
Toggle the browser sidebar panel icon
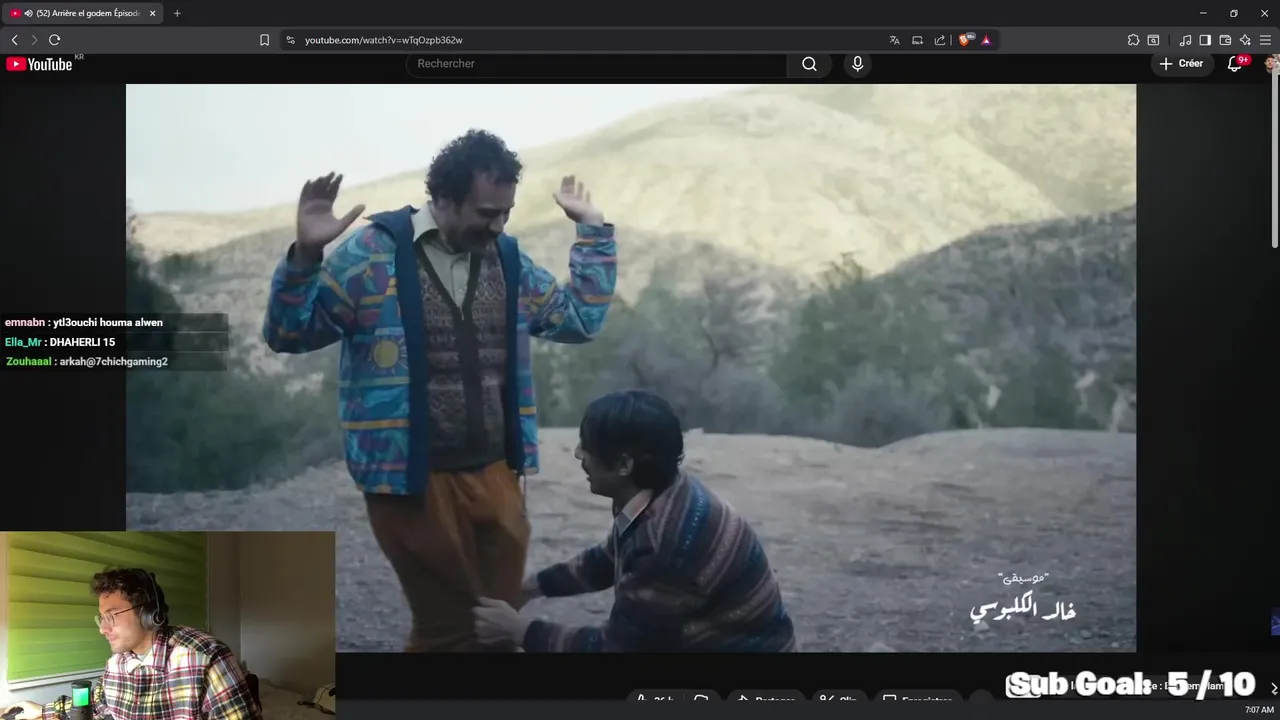click(x=1205, y=40)
